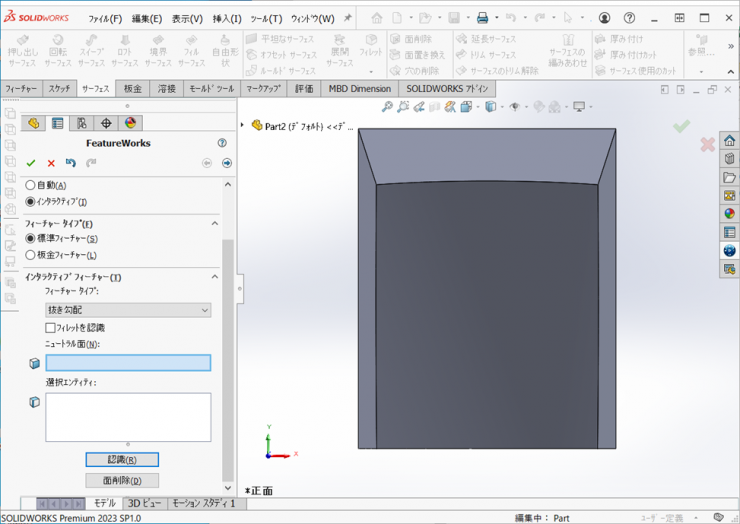Collapse the インタラクティブ フィーチャー section
The width and height of the screenshot is (740, 524).
click(215, 277)
